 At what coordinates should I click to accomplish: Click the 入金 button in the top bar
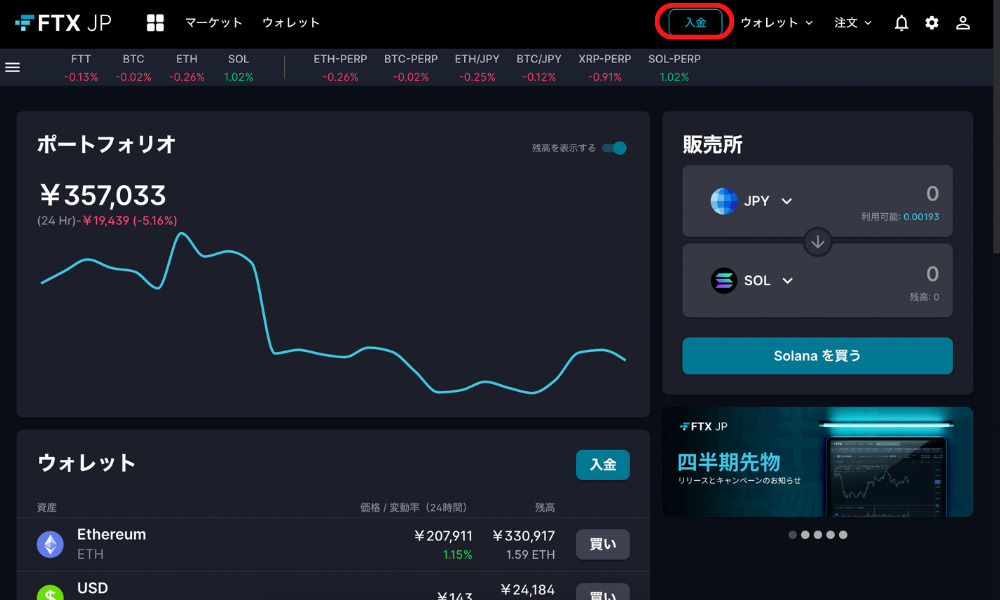coord(695,22)
